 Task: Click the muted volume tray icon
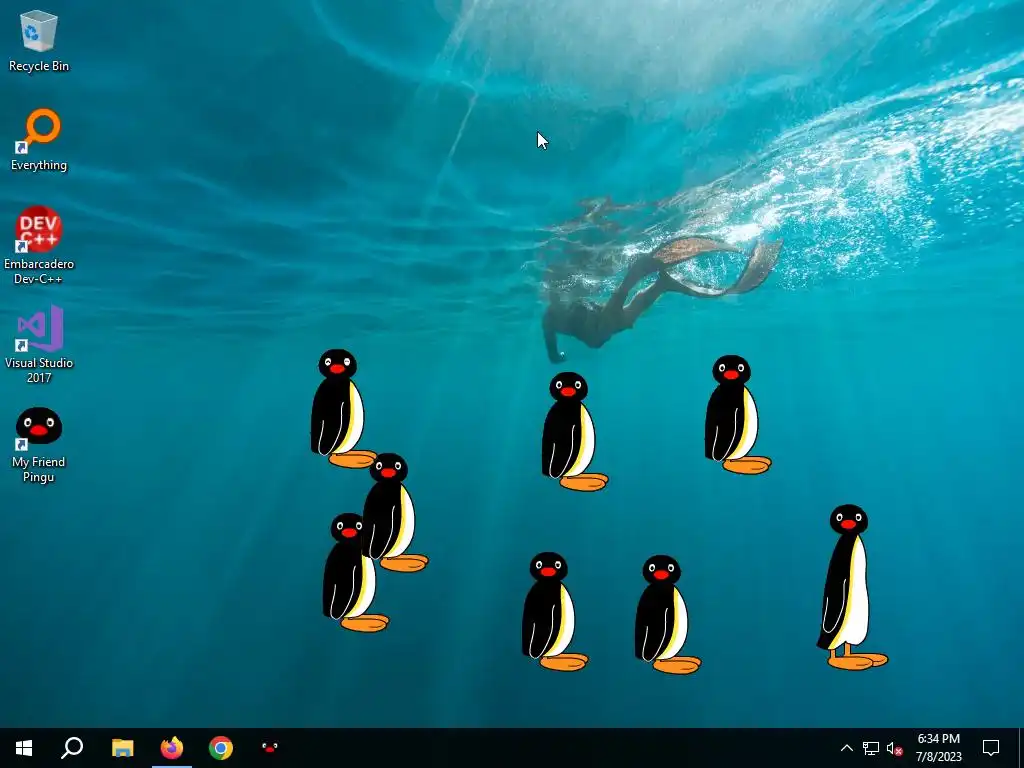pyautogui.click(x=895, y=748)
